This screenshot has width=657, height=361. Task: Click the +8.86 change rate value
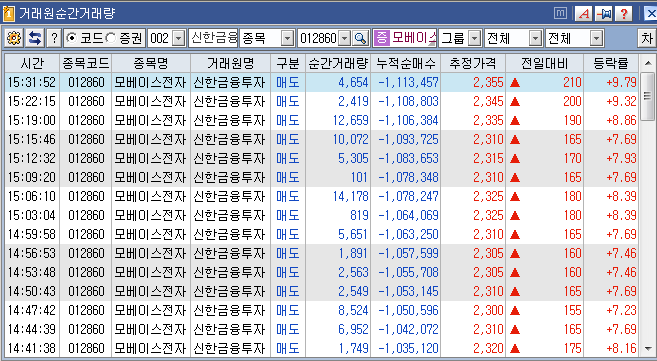[621, 120]
